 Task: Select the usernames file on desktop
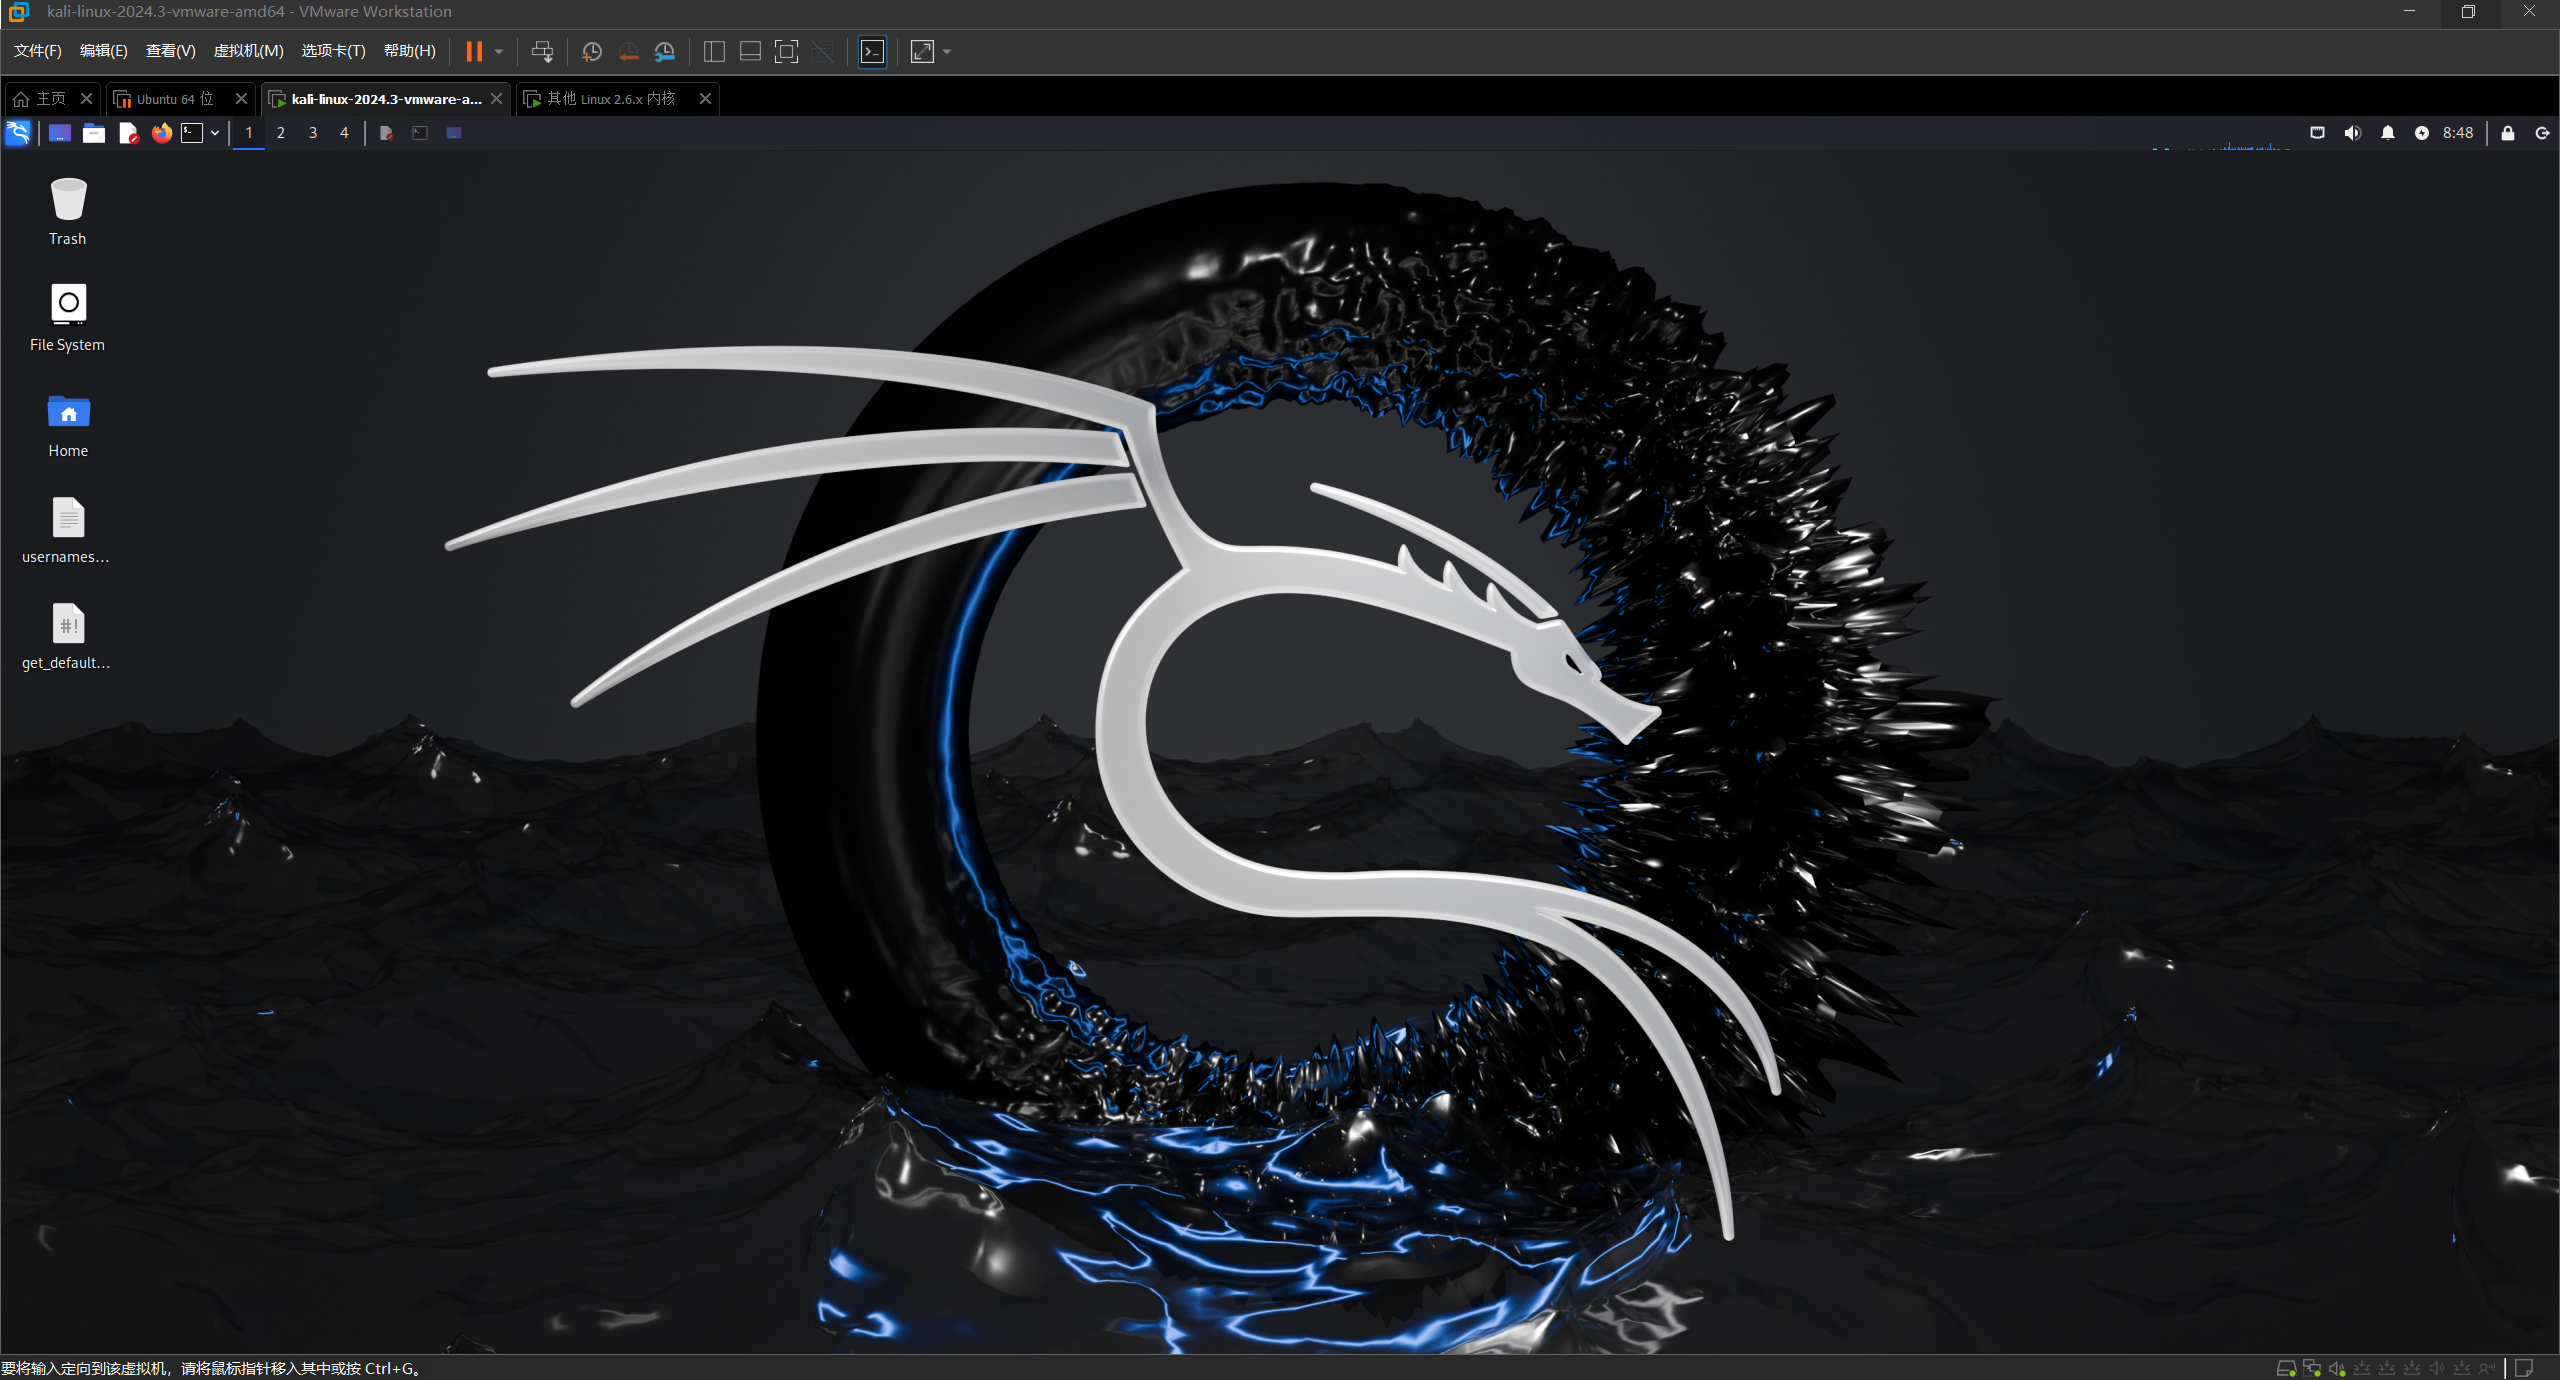(x=68, y=530)
